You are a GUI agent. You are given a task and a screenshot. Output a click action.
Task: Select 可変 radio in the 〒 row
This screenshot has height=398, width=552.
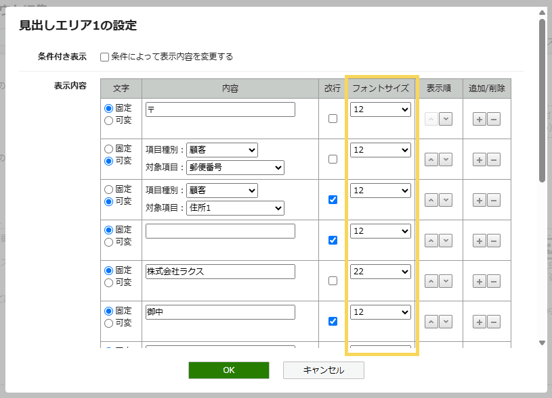point(108,121)
